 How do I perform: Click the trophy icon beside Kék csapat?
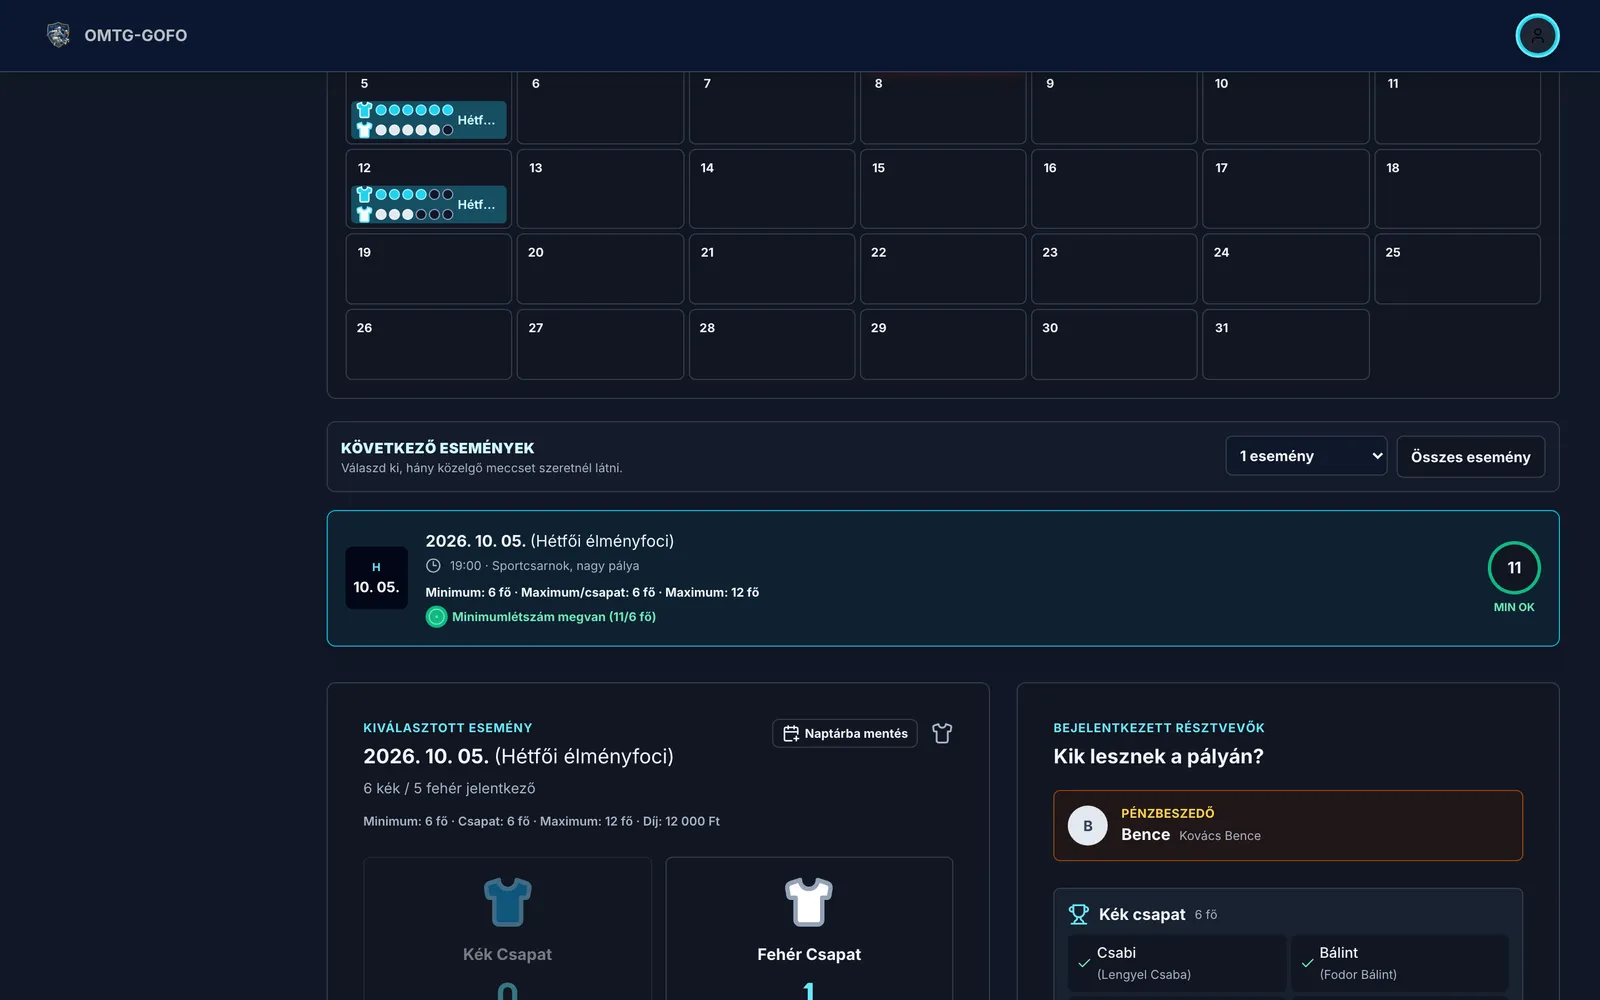1079,914
